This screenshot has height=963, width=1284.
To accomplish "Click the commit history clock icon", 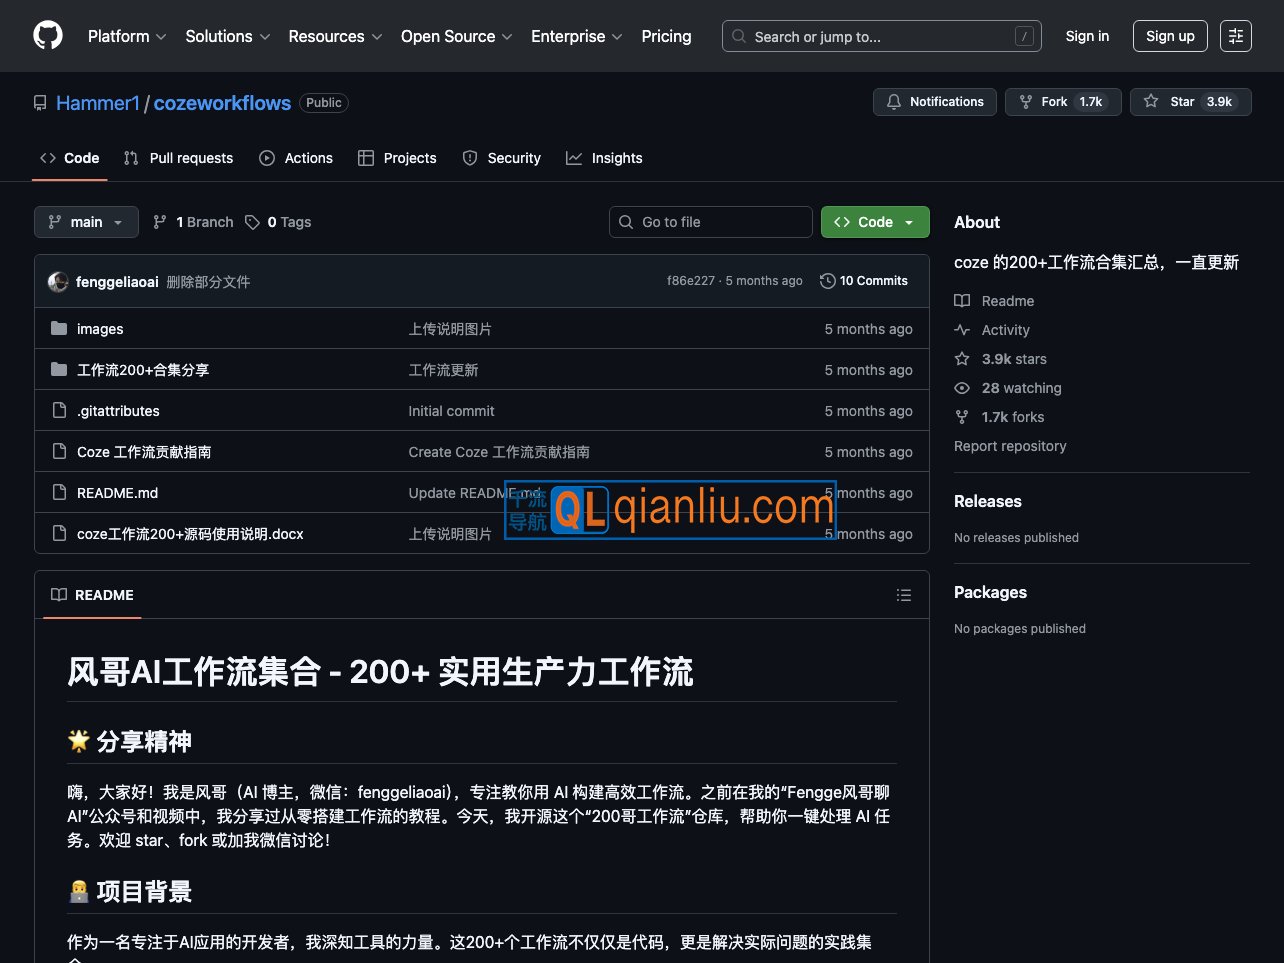I will (827, 281).
